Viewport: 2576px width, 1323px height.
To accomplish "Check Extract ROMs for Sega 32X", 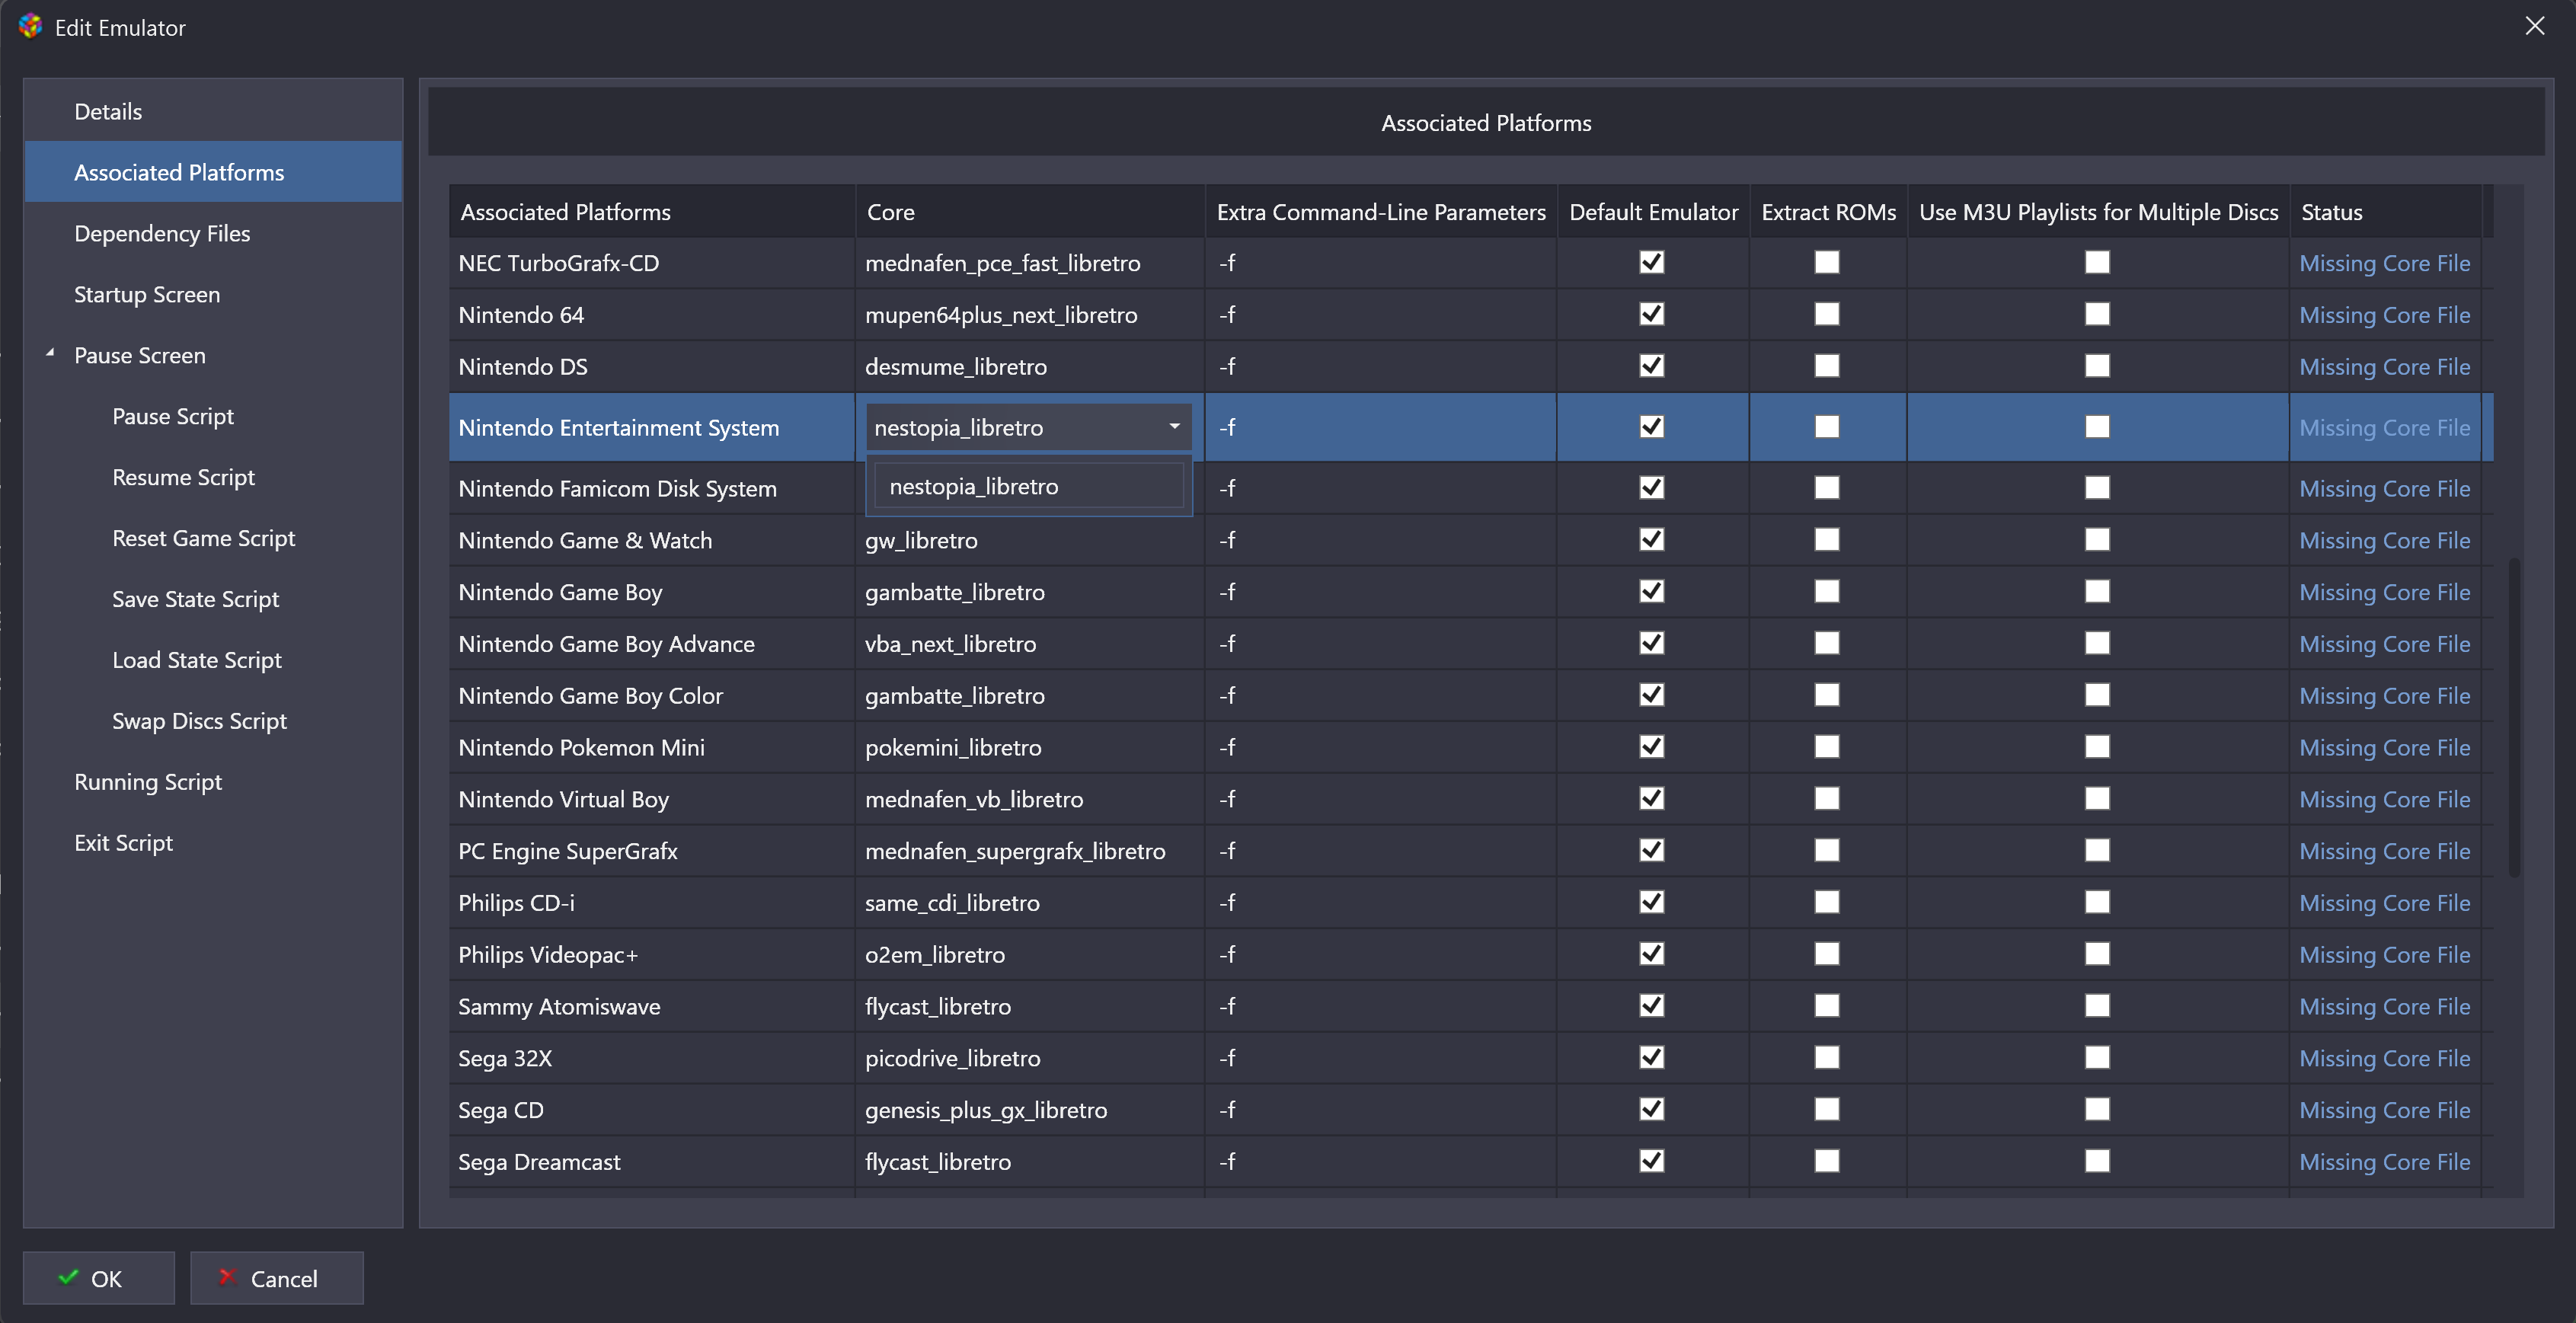I will tap(1827, 1057).
